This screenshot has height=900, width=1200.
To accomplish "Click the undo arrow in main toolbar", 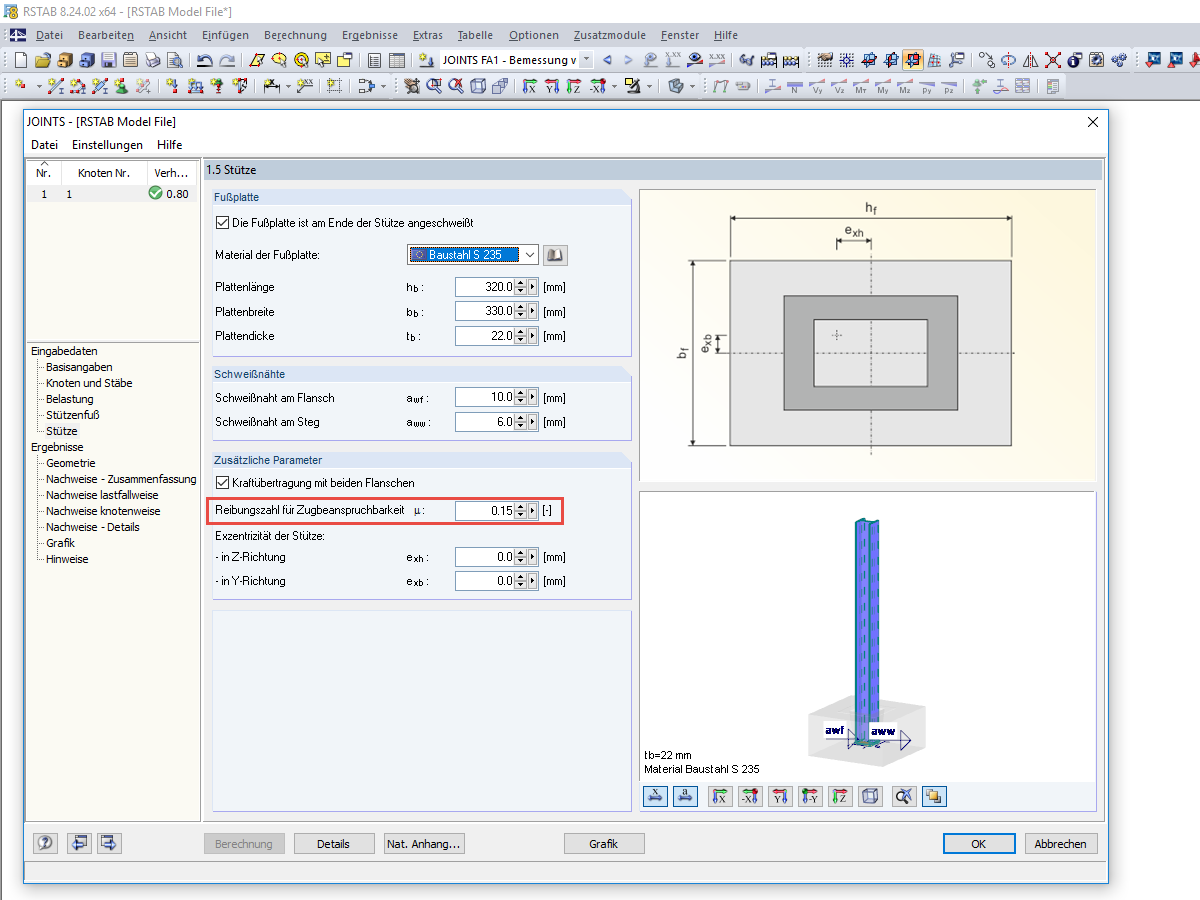I will coord(204,60).
